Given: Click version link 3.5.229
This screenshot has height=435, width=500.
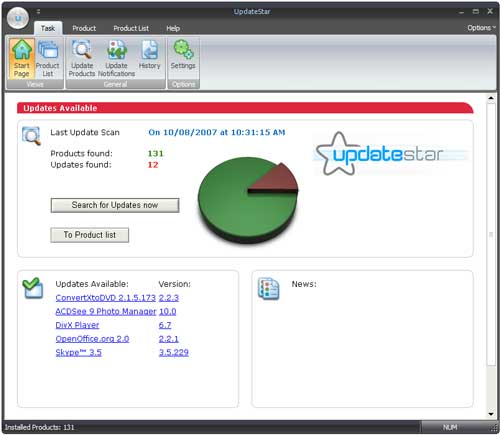Looking at the screenshot, I should (174, 352).
